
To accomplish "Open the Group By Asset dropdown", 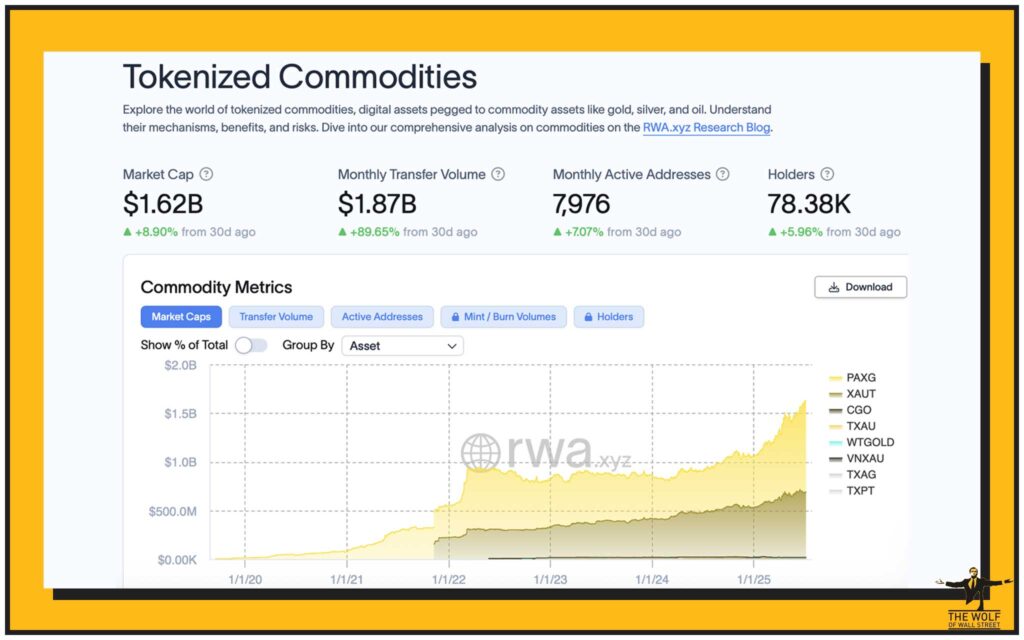I will 402,345.
